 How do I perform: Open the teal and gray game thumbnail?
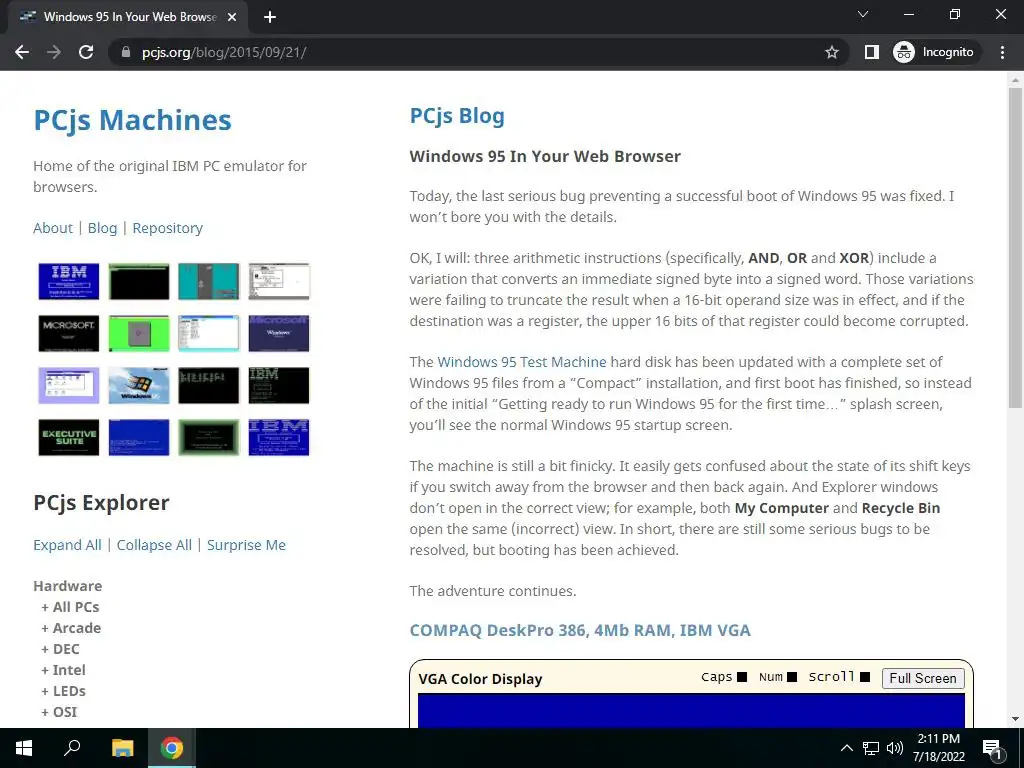pyautogui.click(x=209, y=281)
